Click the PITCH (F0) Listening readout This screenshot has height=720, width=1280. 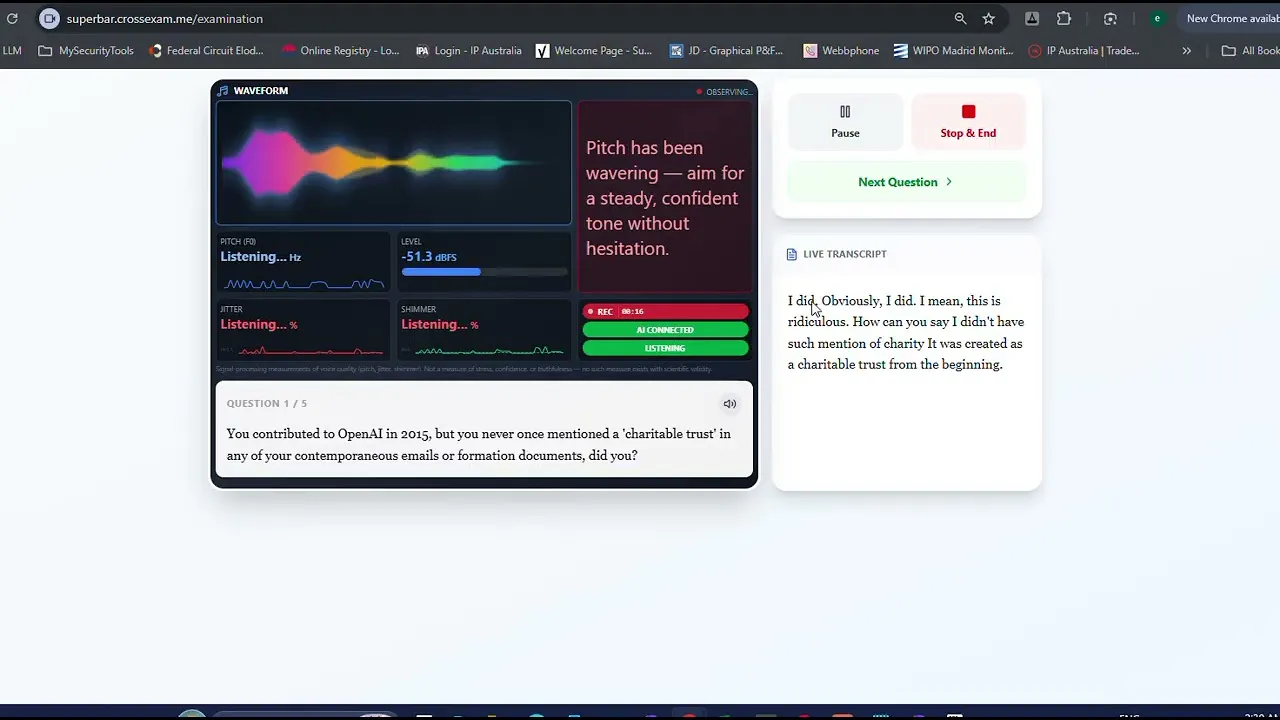coord(261,257)
